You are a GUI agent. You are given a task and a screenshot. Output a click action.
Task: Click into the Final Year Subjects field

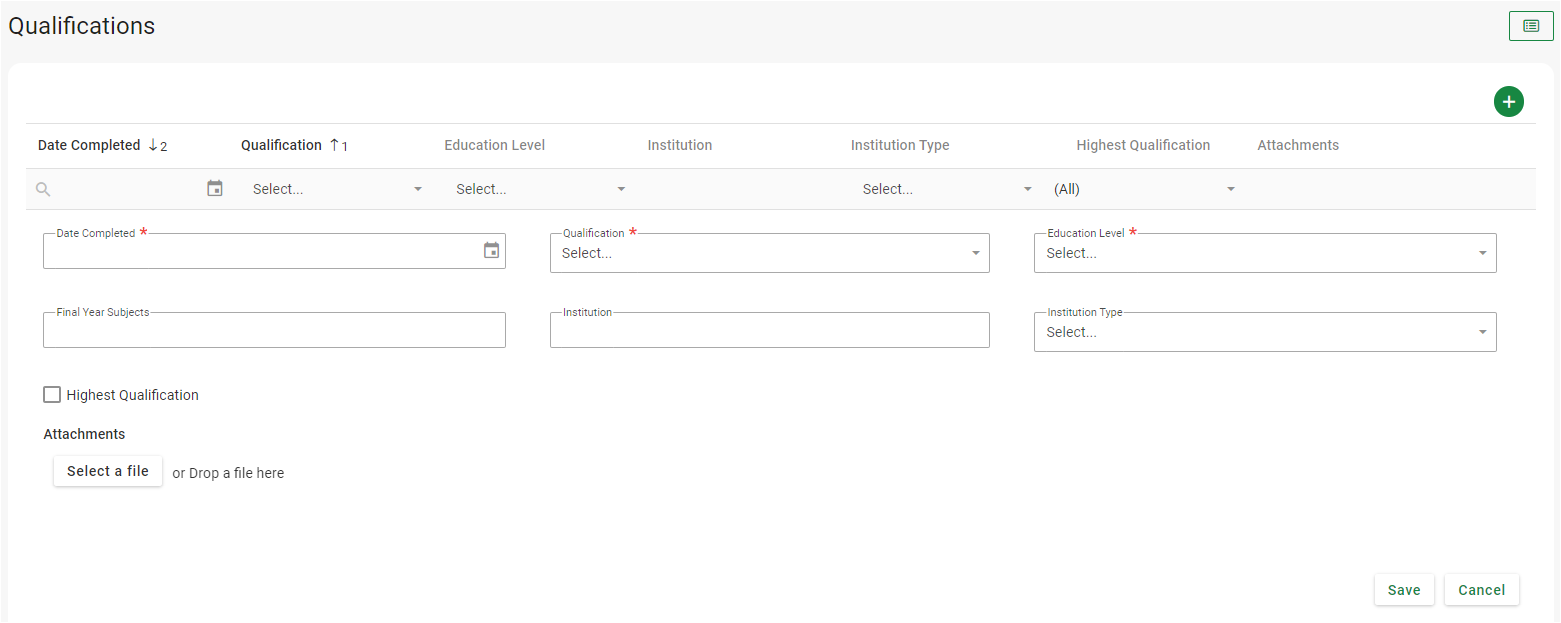point(274,331)
